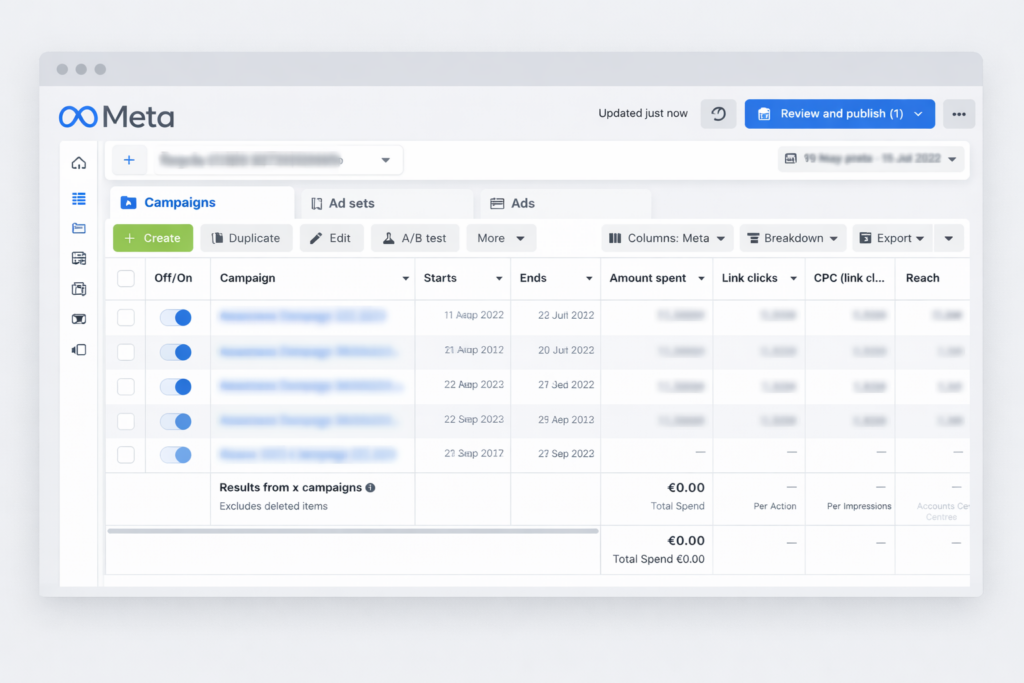Toggle off the first campaign switch

(x=176, y=317)
